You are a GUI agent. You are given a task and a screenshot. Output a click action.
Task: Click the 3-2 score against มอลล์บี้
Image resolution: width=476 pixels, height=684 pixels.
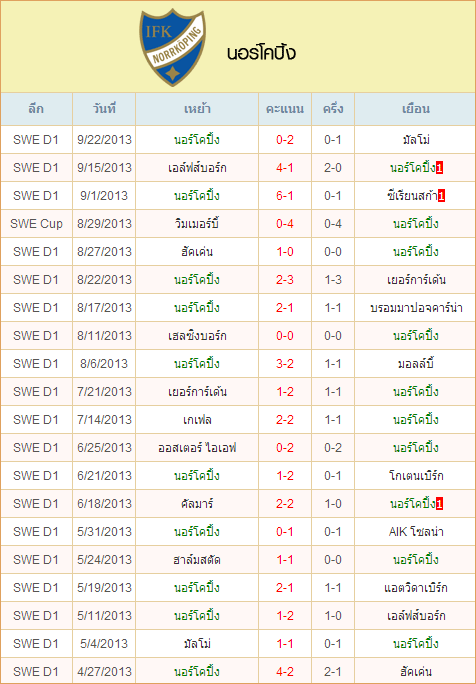[x=284, y=363]
